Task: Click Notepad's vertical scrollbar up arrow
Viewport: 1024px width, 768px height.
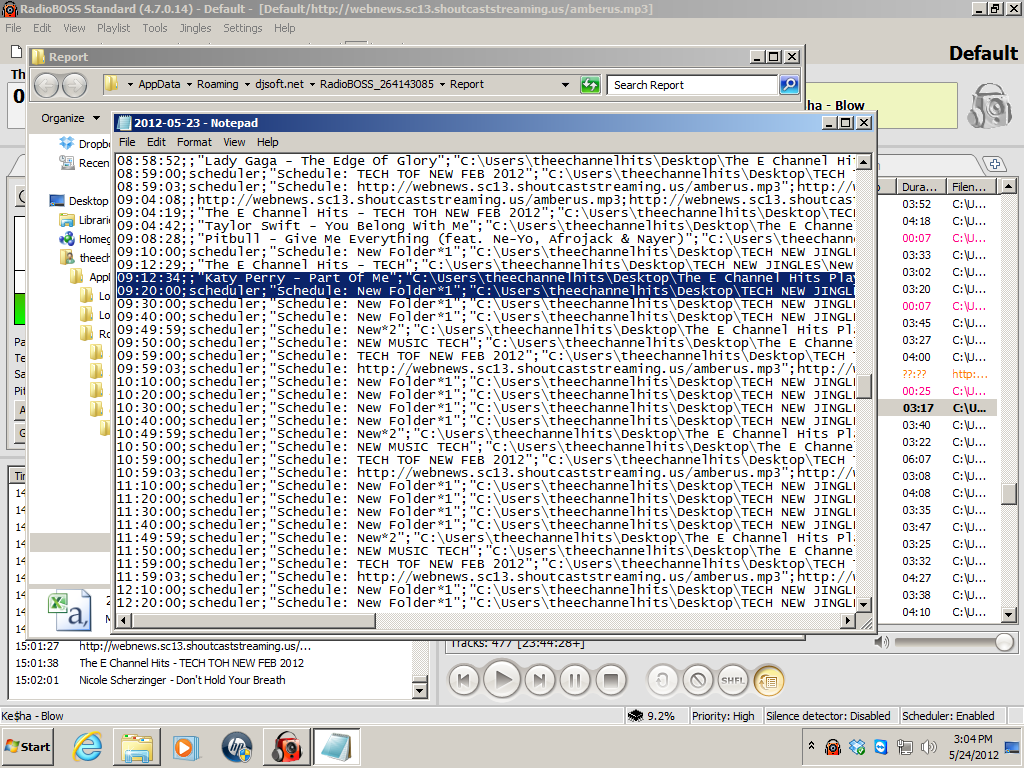Action: pyautogui.click(x=863, y=162)
